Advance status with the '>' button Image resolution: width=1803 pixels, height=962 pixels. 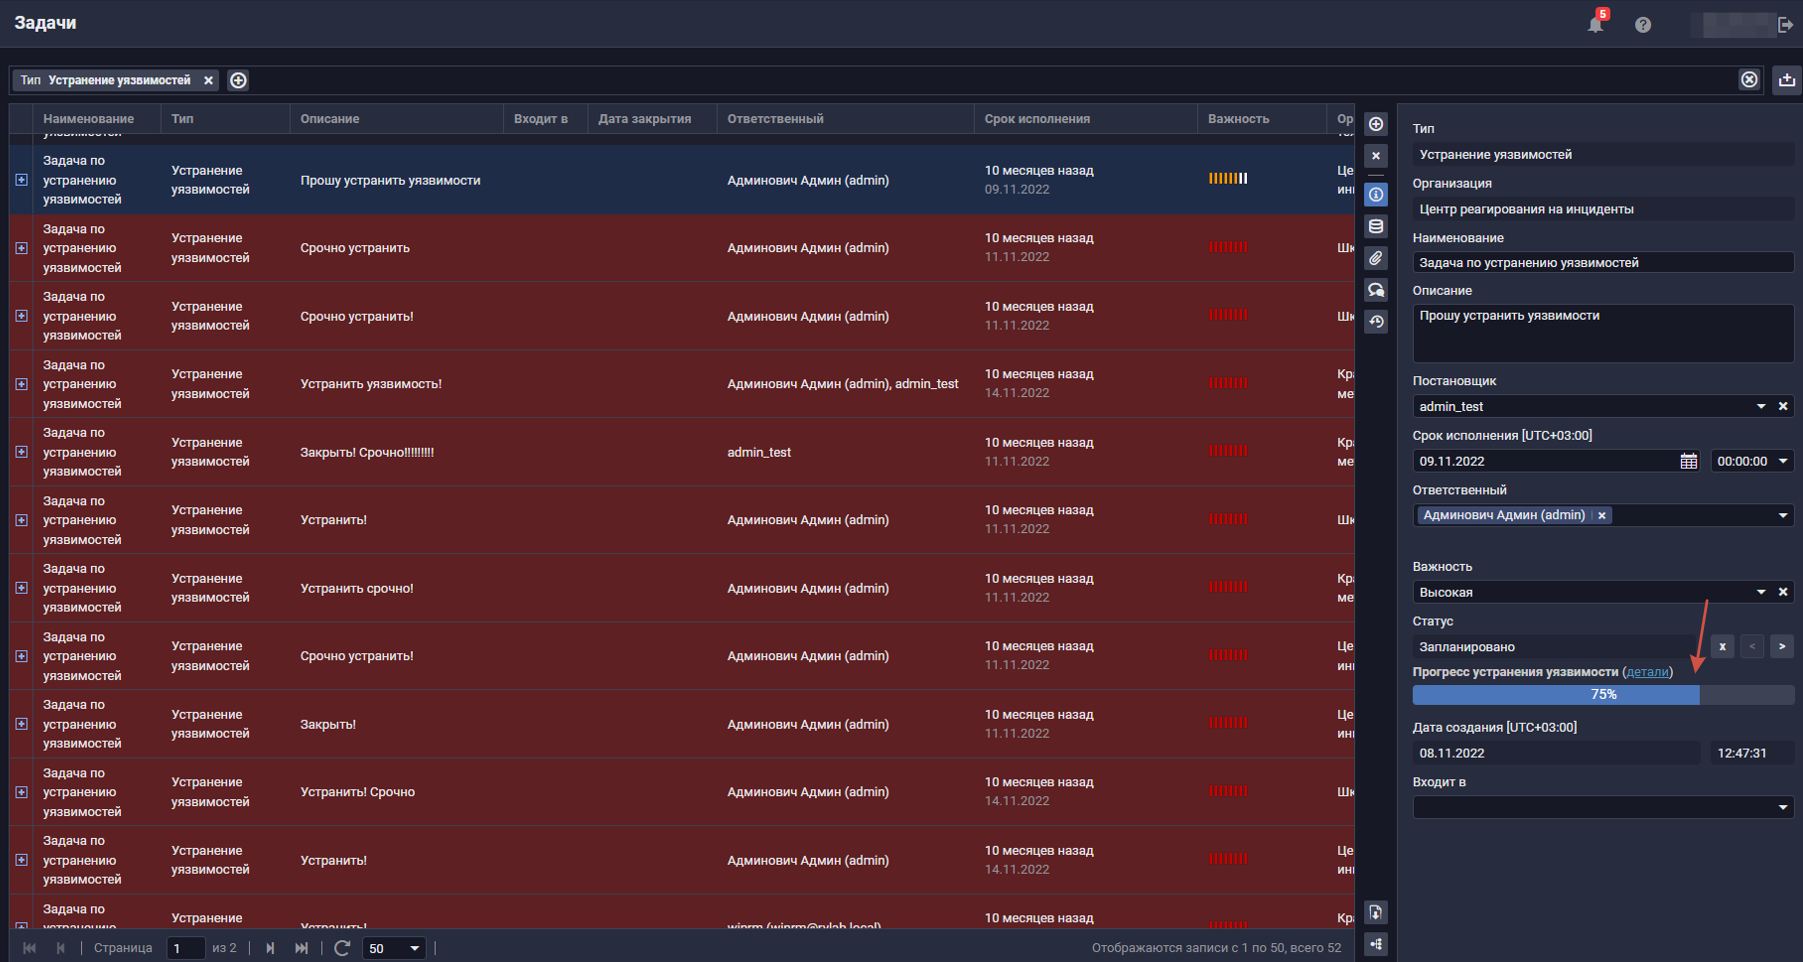click(x=1782, y=647)
